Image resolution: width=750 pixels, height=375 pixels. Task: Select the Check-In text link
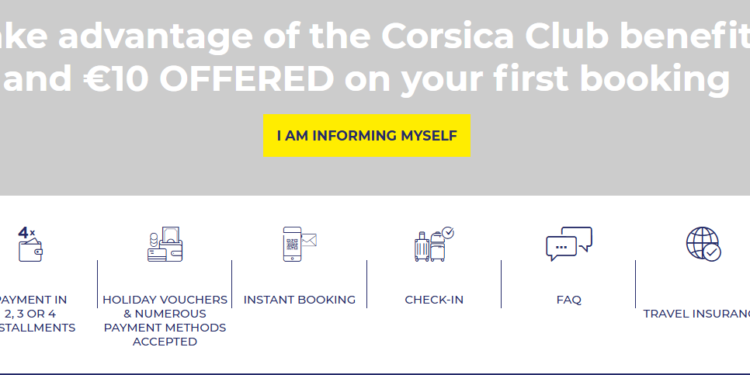coord(434,300)
